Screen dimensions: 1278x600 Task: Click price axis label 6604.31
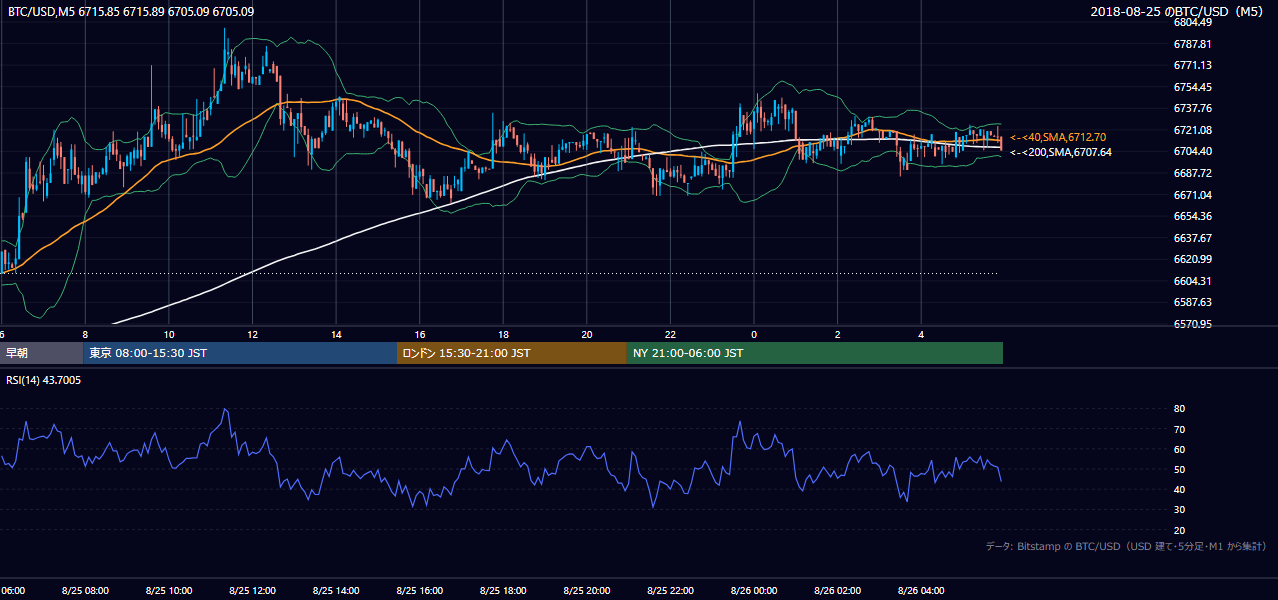point(1193,281)
